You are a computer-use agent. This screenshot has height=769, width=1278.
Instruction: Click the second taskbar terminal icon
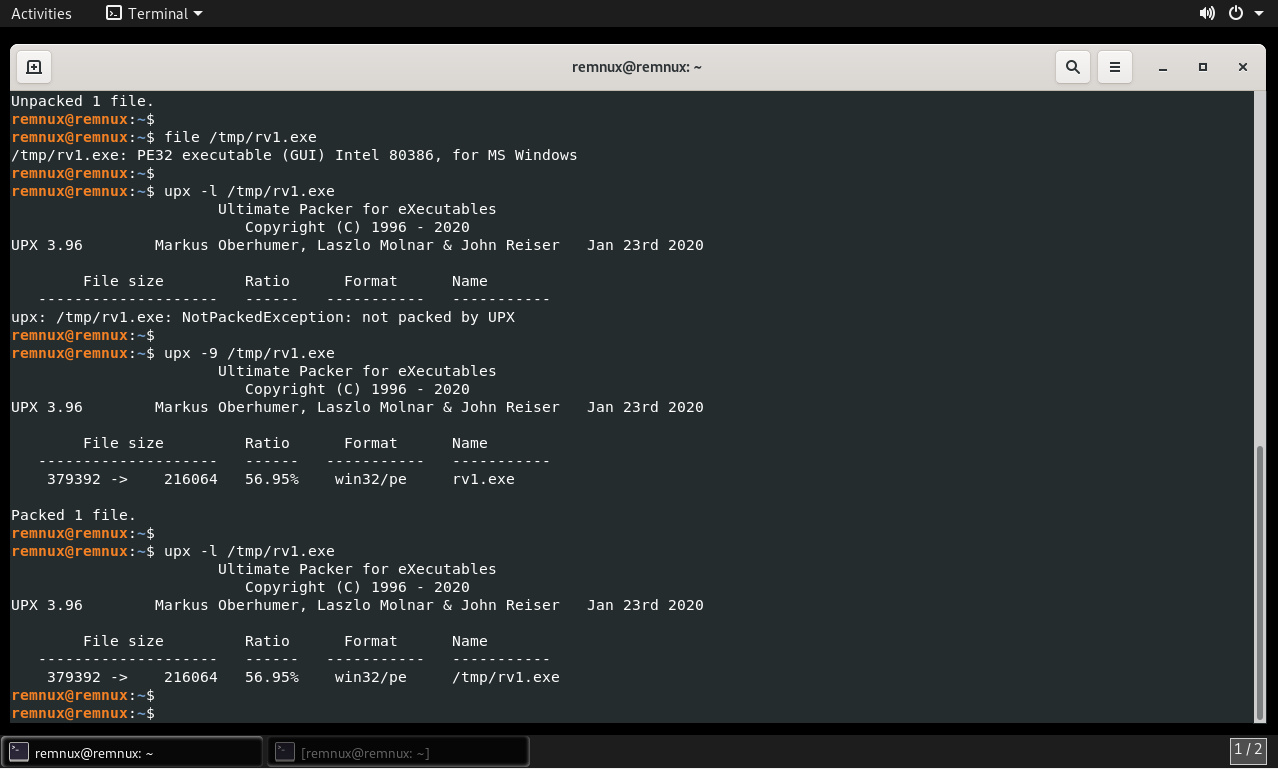coord(285,752)
